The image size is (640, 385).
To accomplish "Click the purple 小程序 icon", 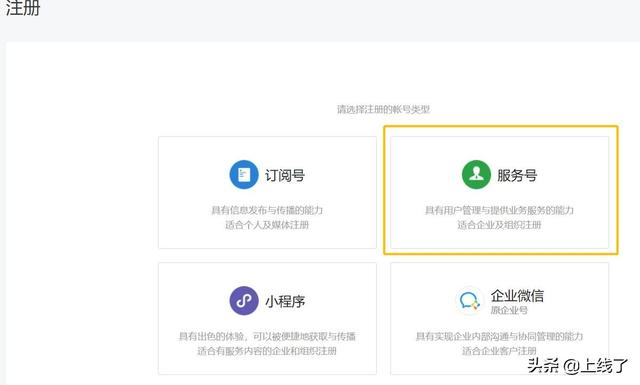I will [244, 301].
